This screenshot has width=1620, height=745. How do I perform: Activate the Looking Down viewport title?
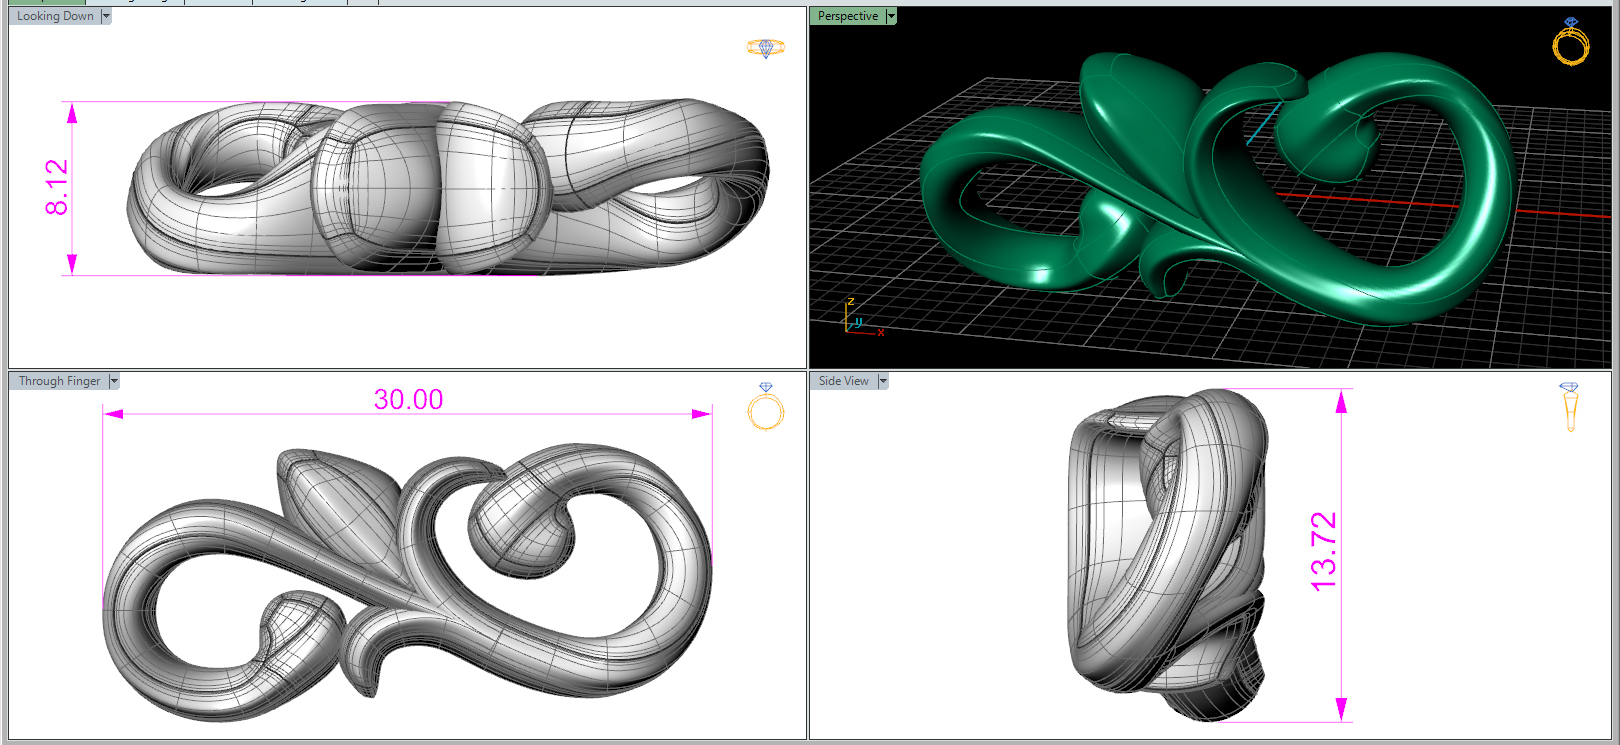55,16
